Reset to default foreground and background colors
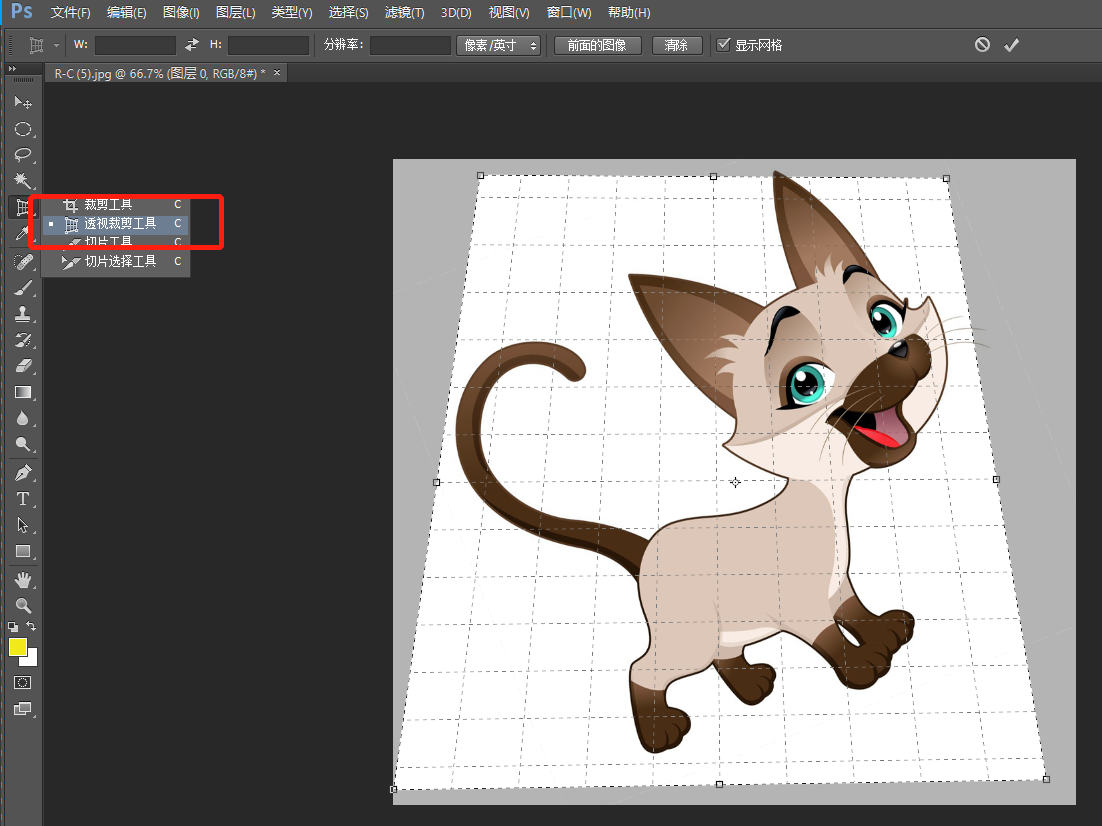 (13, 626)
